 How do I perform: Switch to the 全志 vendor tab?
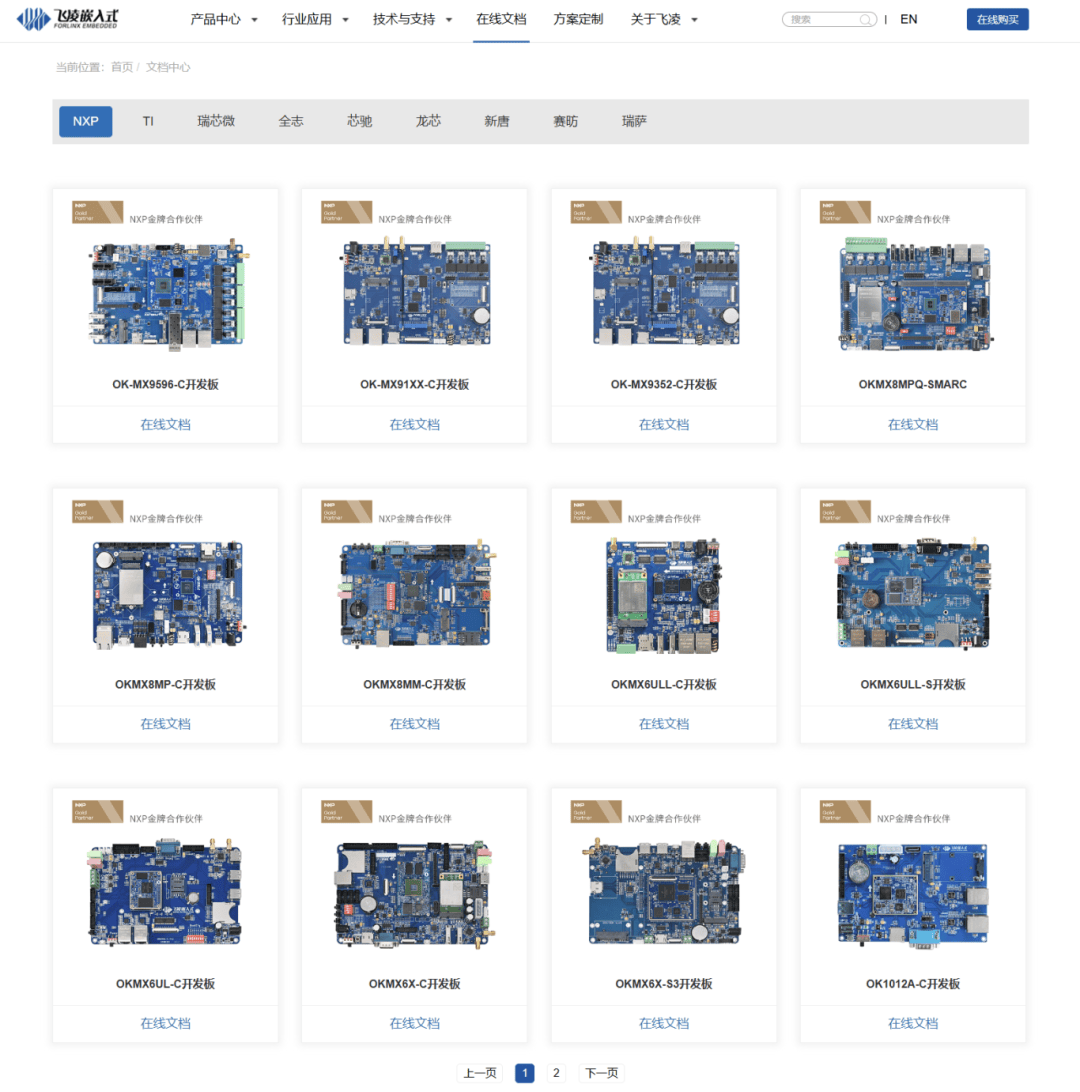tap(290, 121)
